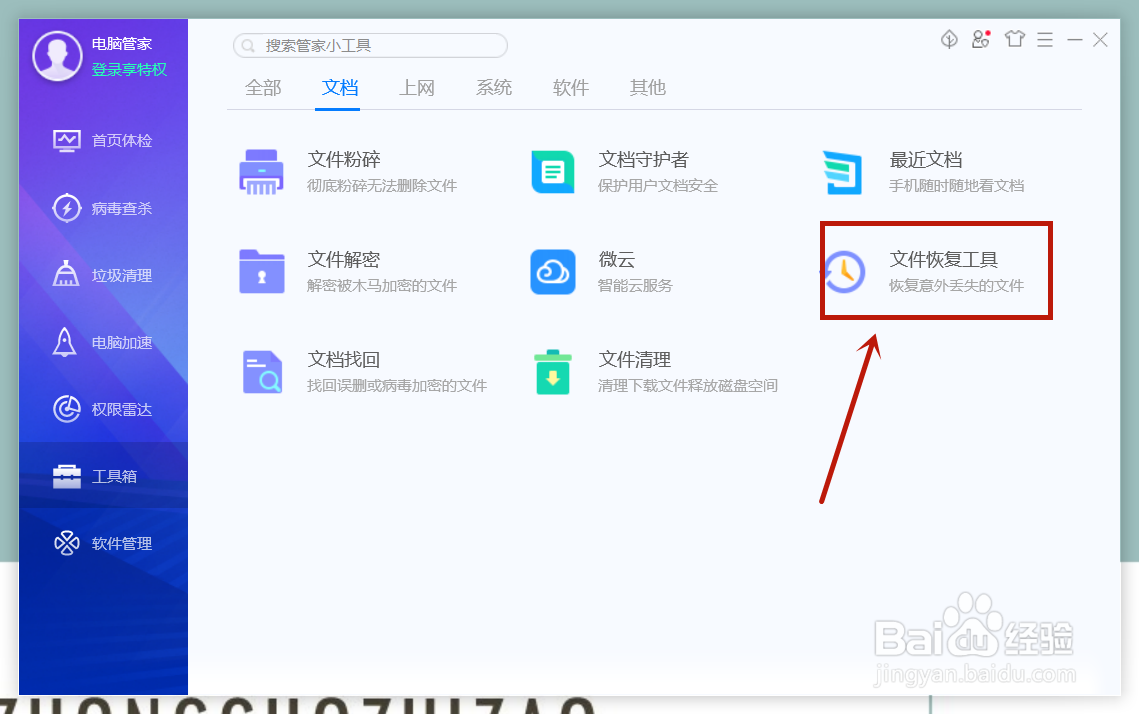Click the 登录享特权 login link

(x=129, y=70)
